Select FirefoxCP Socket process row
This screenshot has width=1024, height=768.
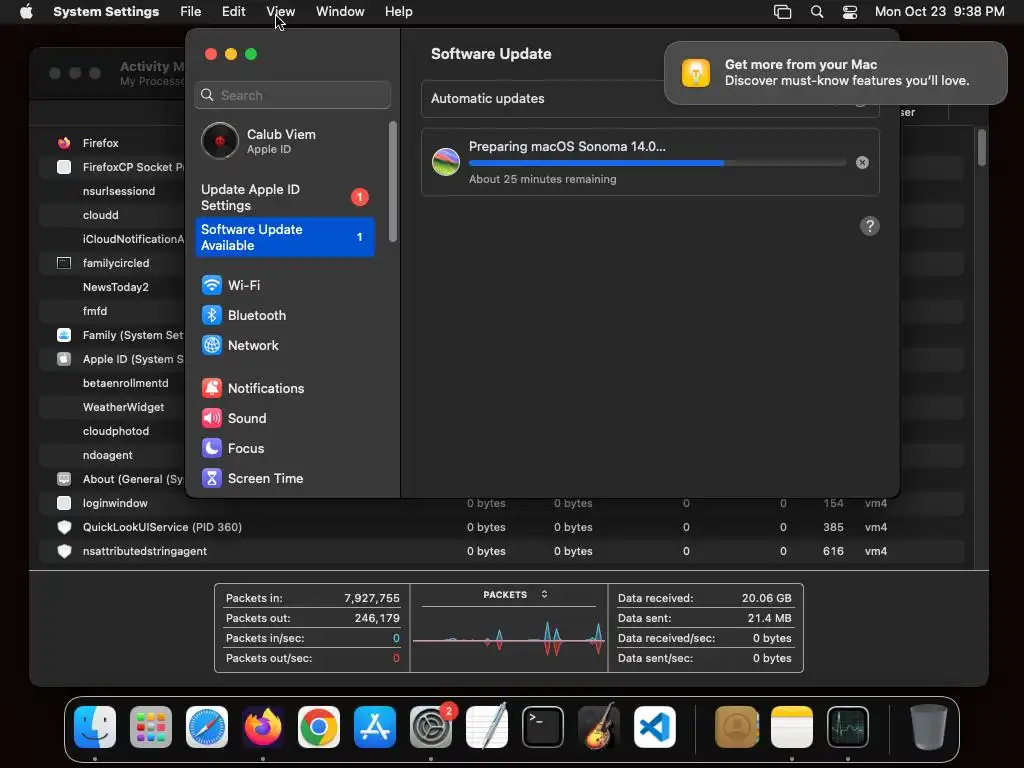point(111,167)
